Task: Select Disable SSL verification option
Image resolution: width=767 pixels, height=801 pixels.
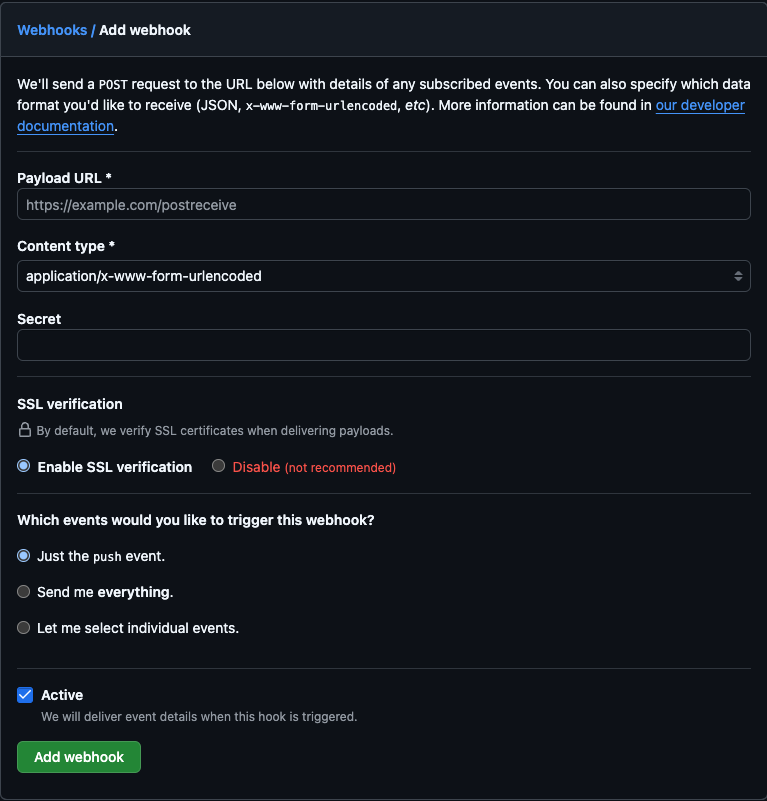Action: pyautogui.click(x=218, y=466)
